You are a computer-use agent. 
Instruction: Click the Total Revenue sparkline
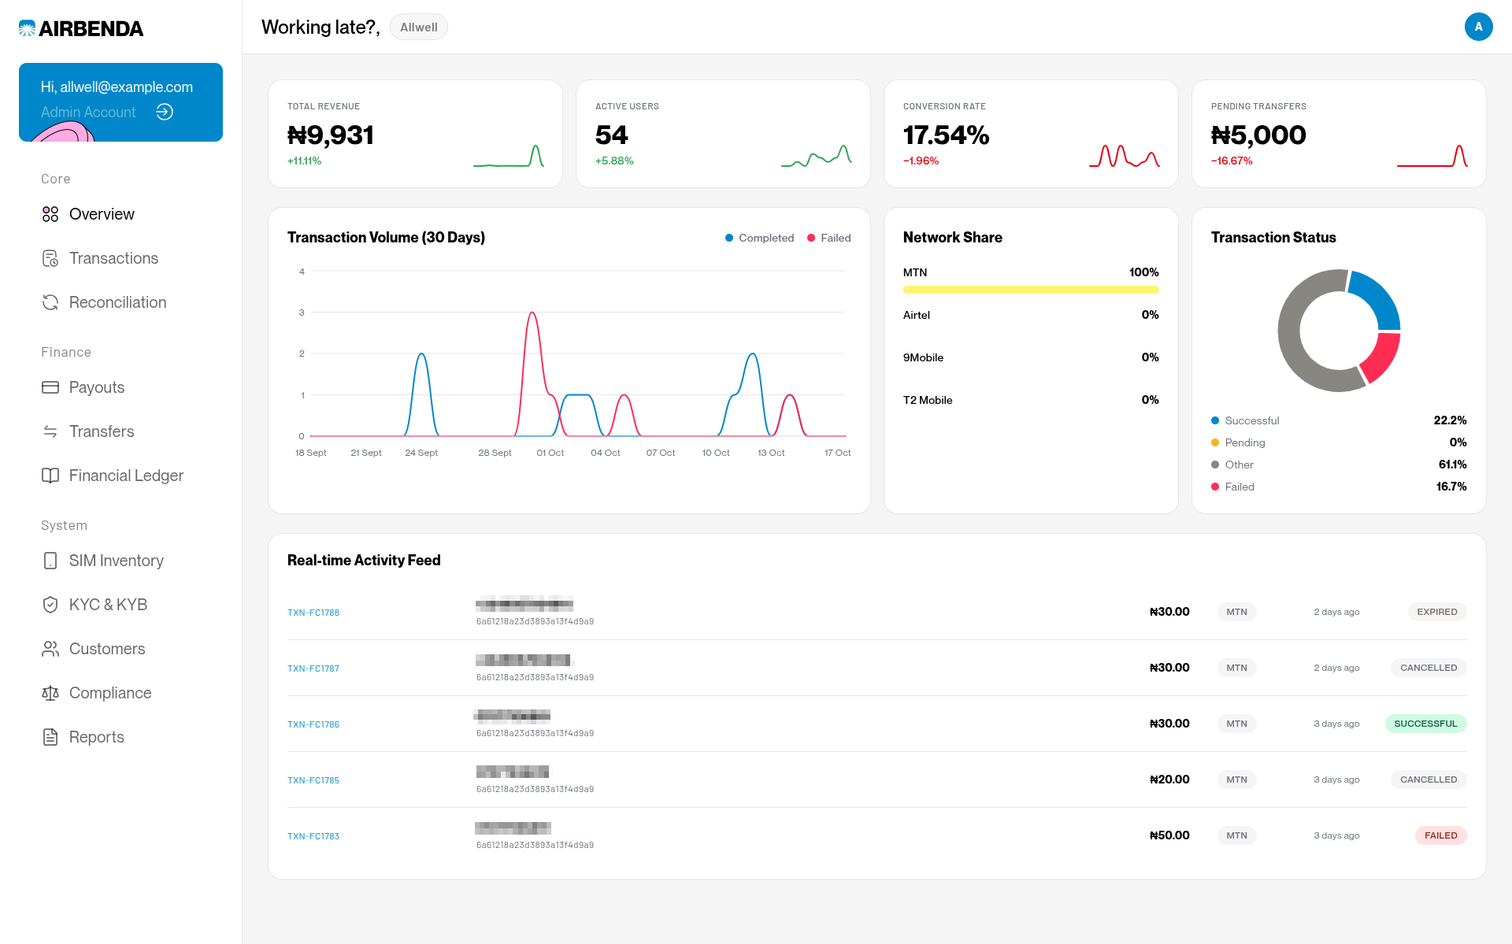click(x=508, y=156)
